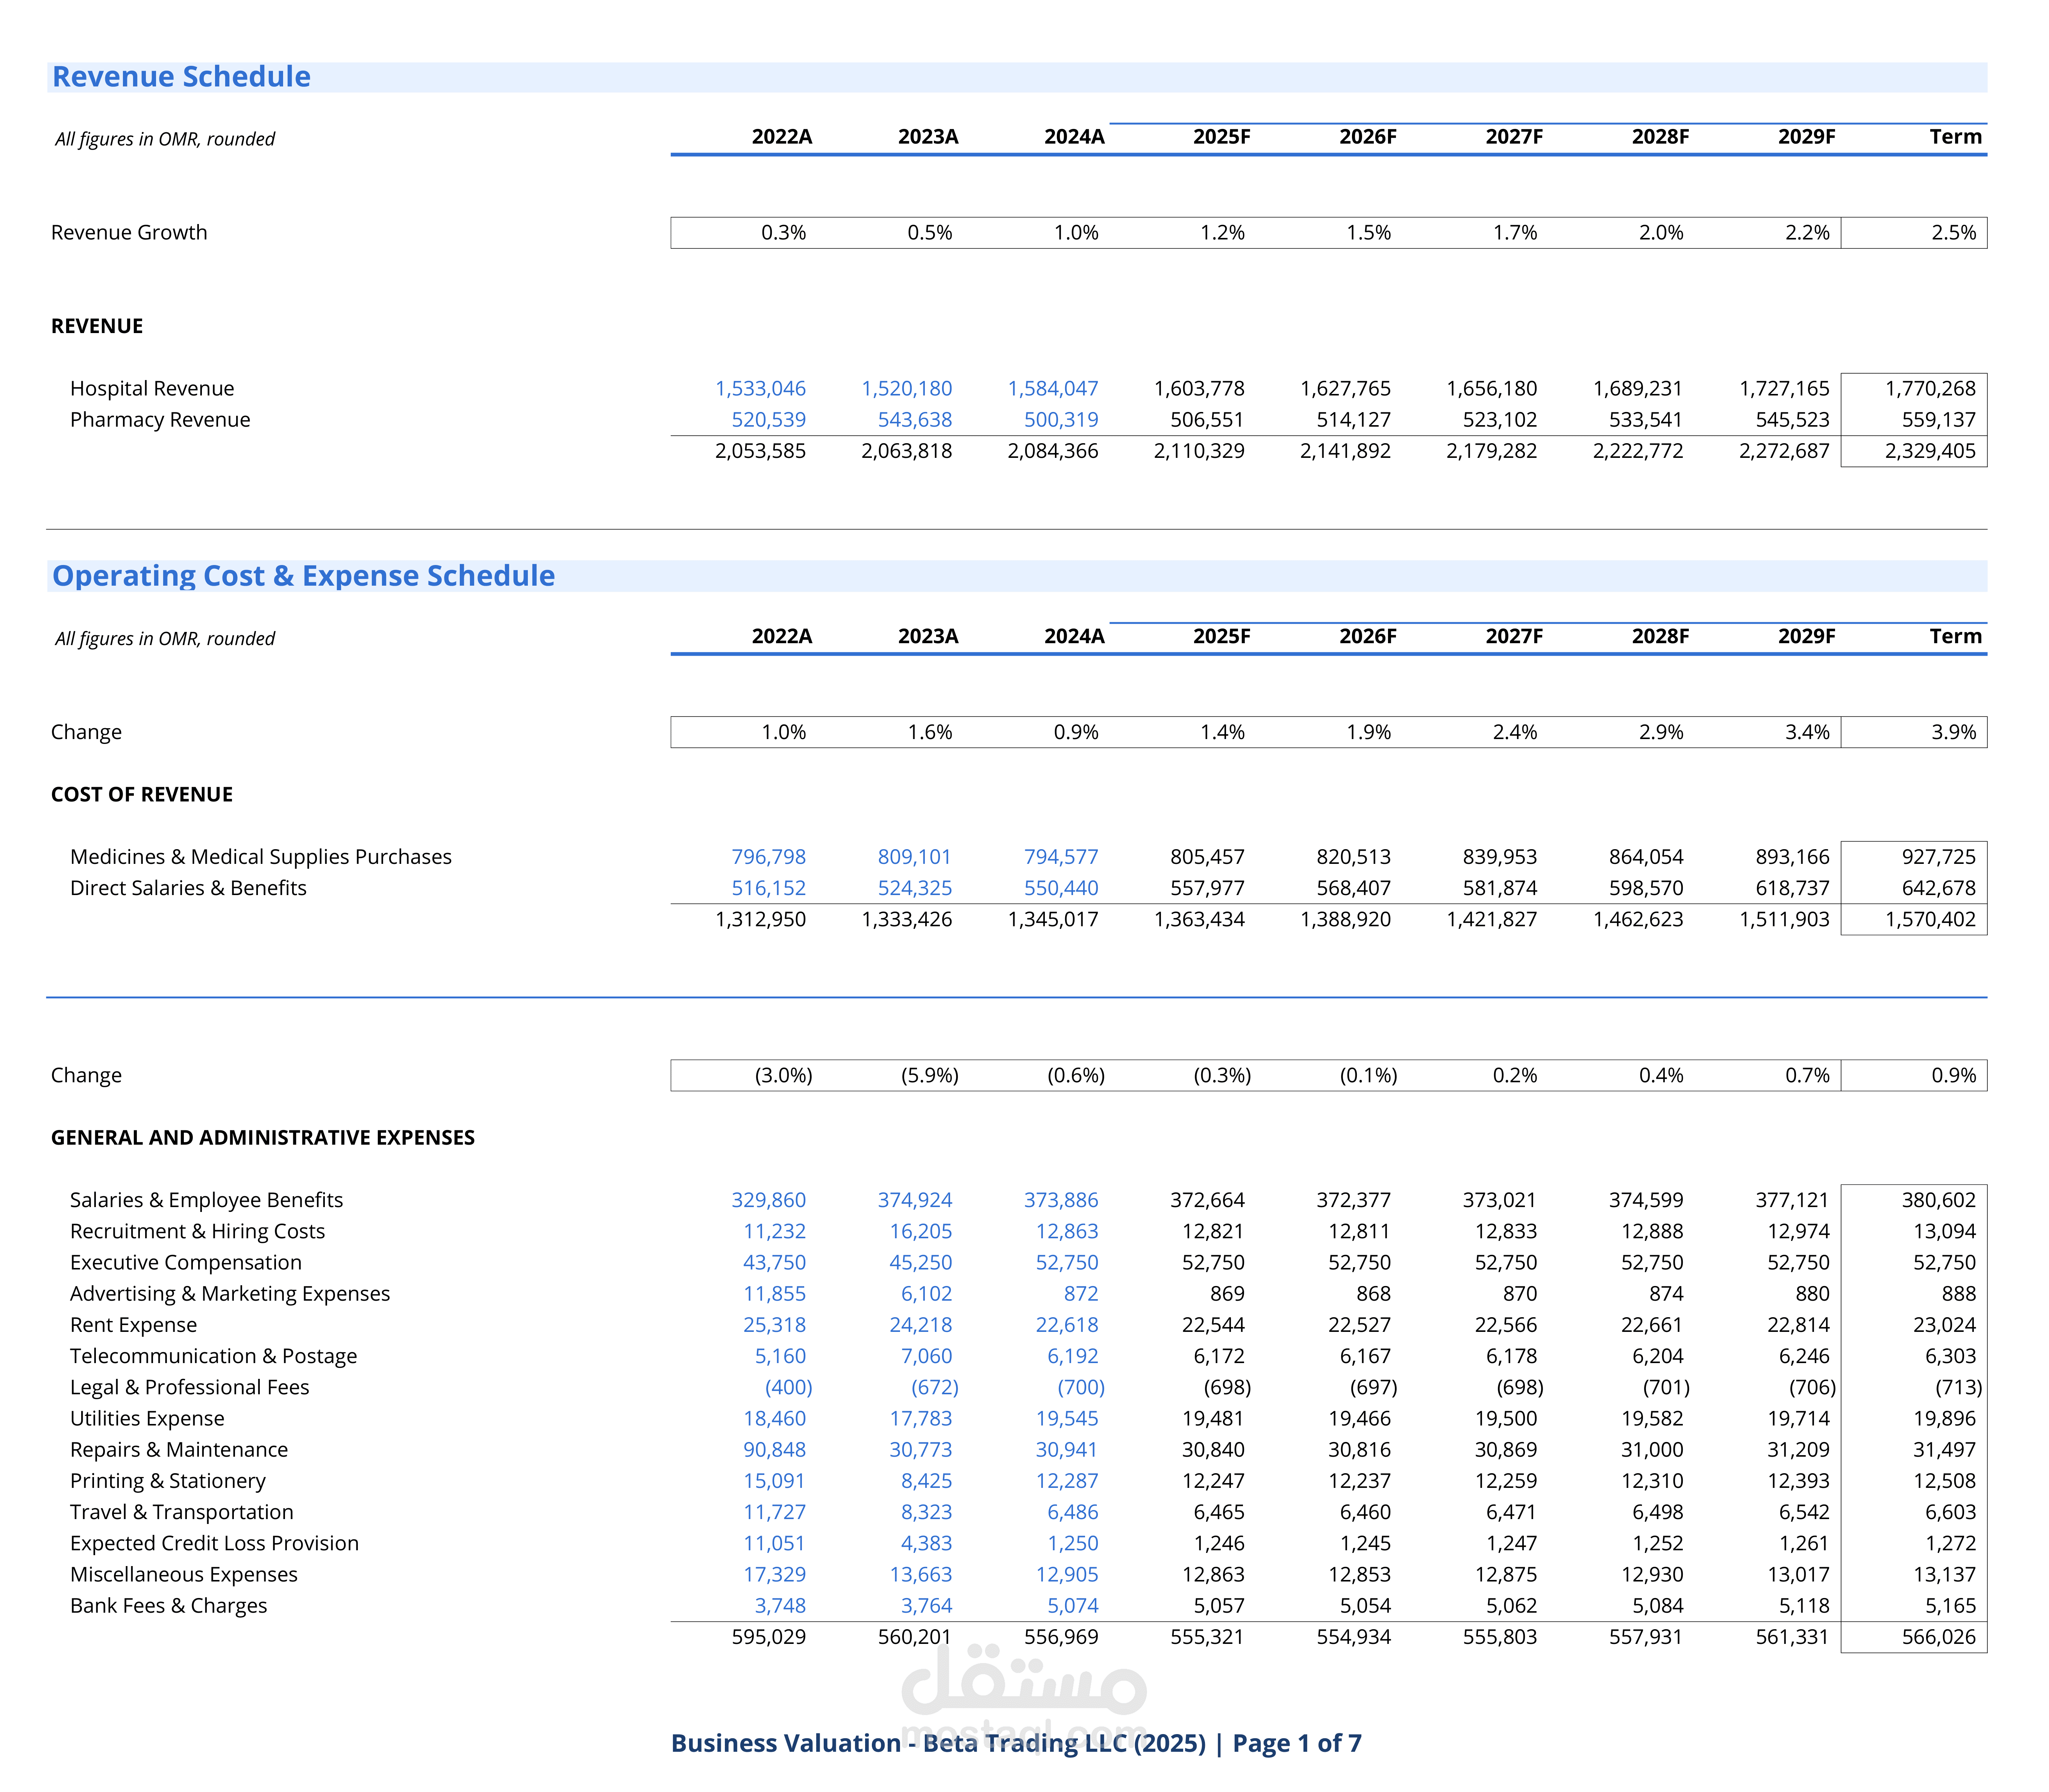The height and width of the screenshot is (1792, 2049).
Task: Select 2022A Legal & Professional Fees (400)
Action: pyautogui.click(x=788, y=1388)
